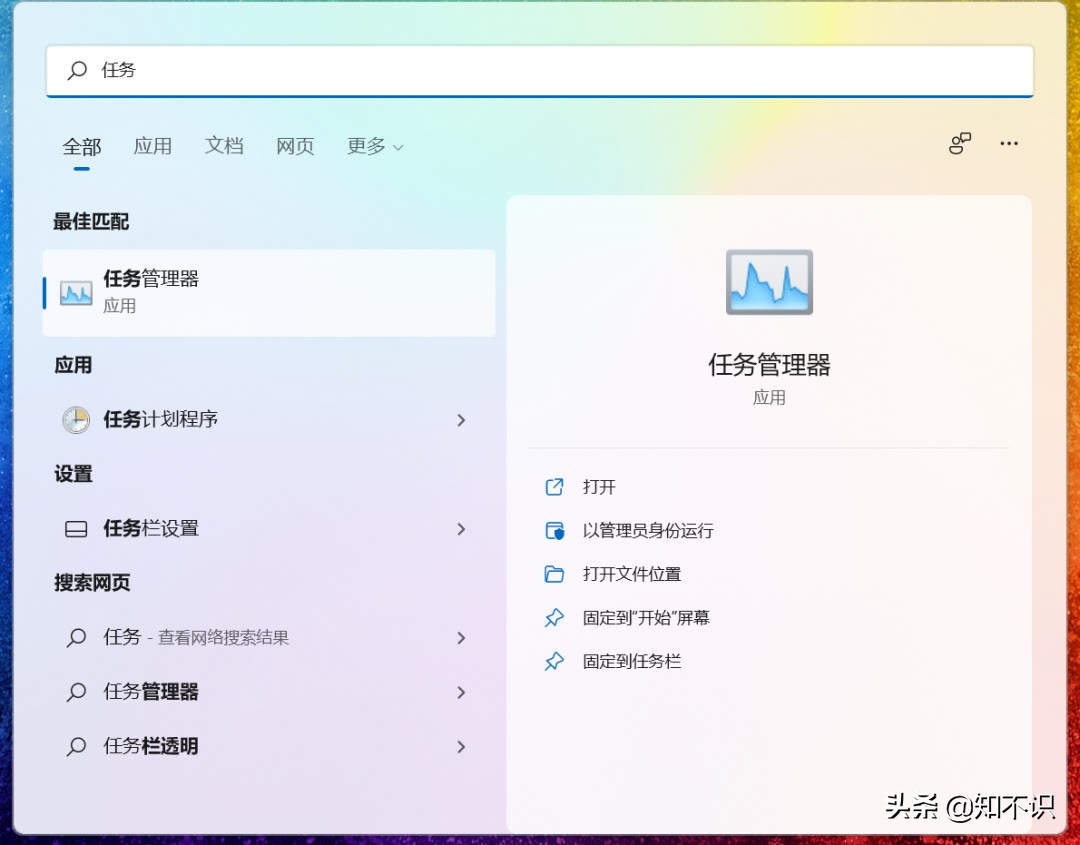Open search options via the ellipsis icon
The height and width of the screenshot is (845, 1080).
(x=1009, y=144)
